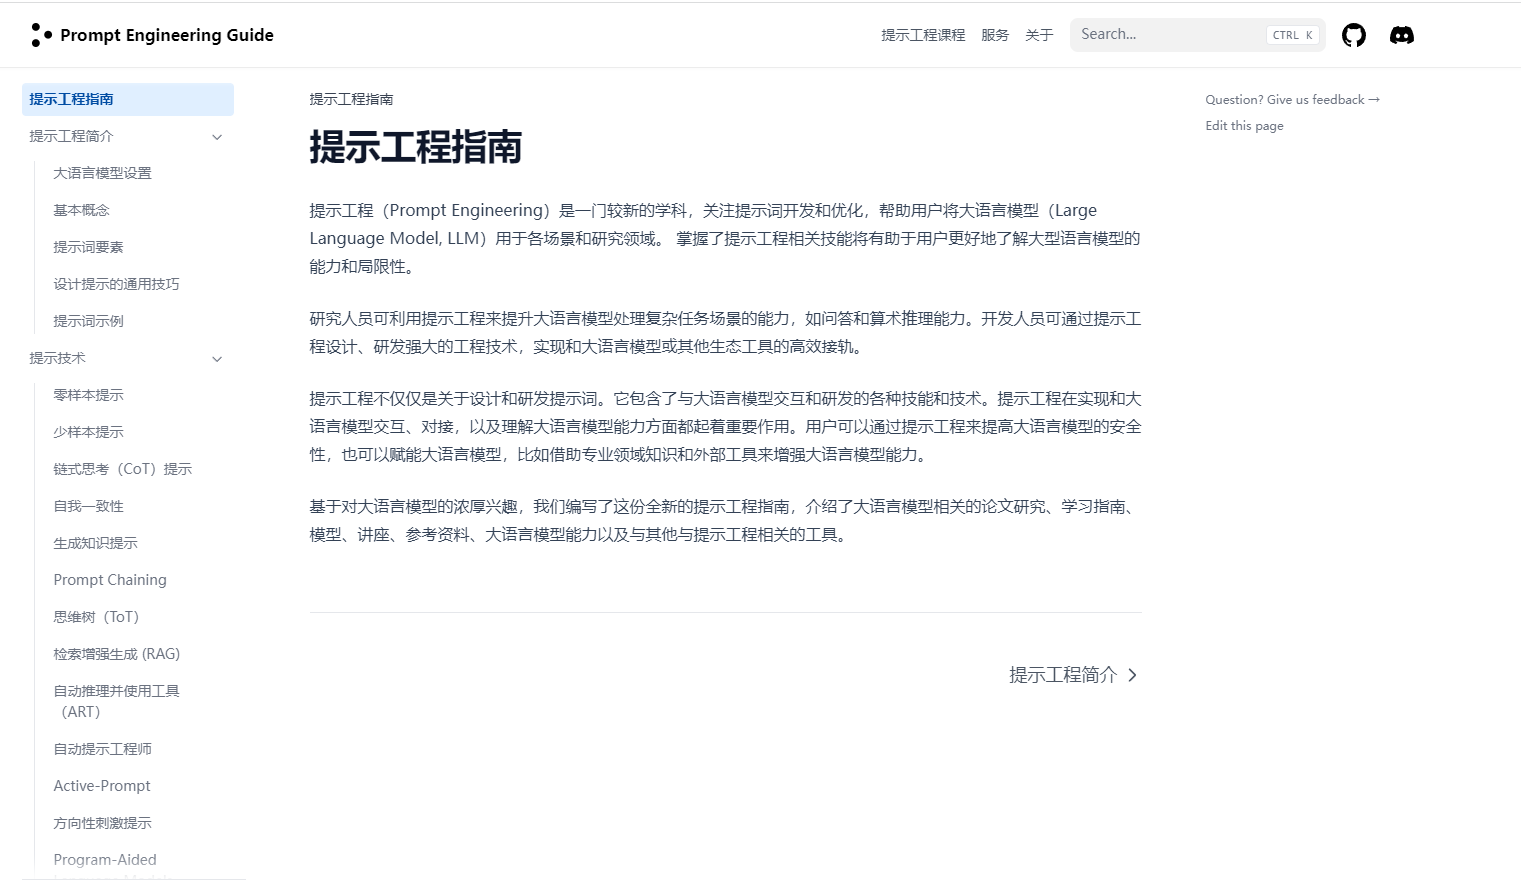Open 提示词要素 in the sidebar
The image size is (1521, 889).
coord(88,247)
